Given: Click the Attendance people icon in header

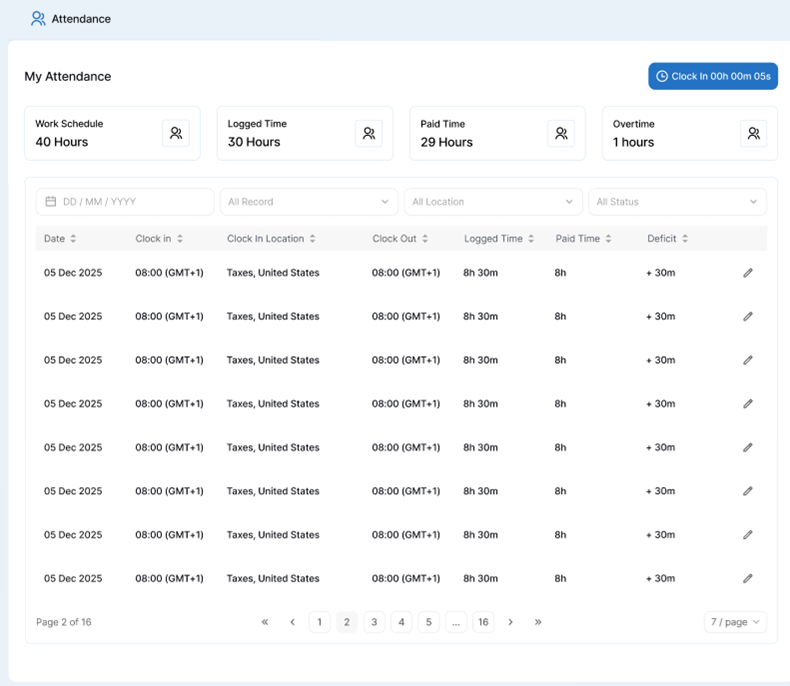Looking at the screenshot, I should (38, 19).
